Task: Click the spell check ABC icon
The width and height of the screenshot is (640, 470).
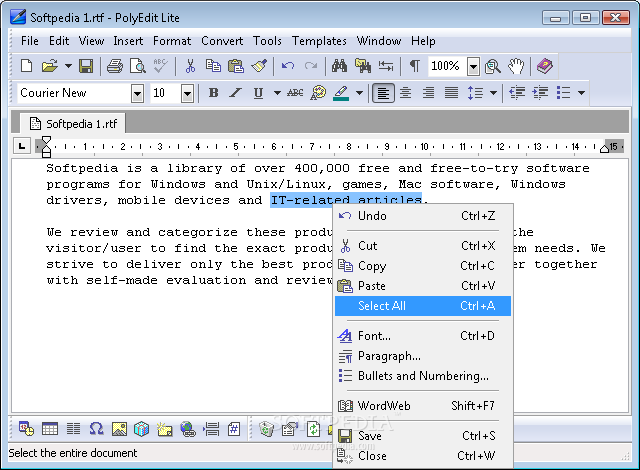Action: click(x=160, y=66)
